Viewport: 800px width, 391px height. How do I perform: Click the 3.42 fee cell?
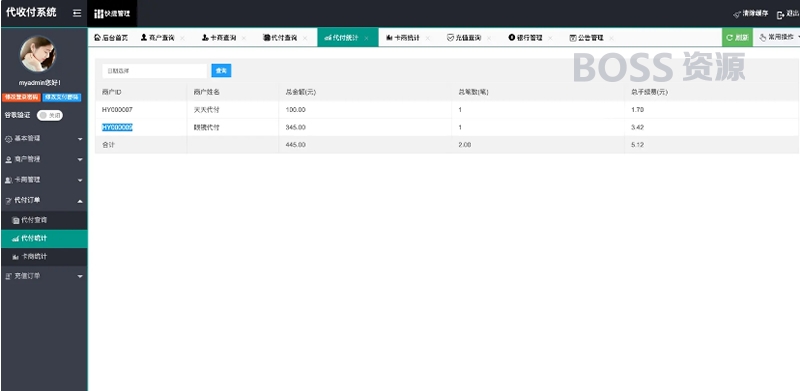pyautogui.click(x=637, y=128)
